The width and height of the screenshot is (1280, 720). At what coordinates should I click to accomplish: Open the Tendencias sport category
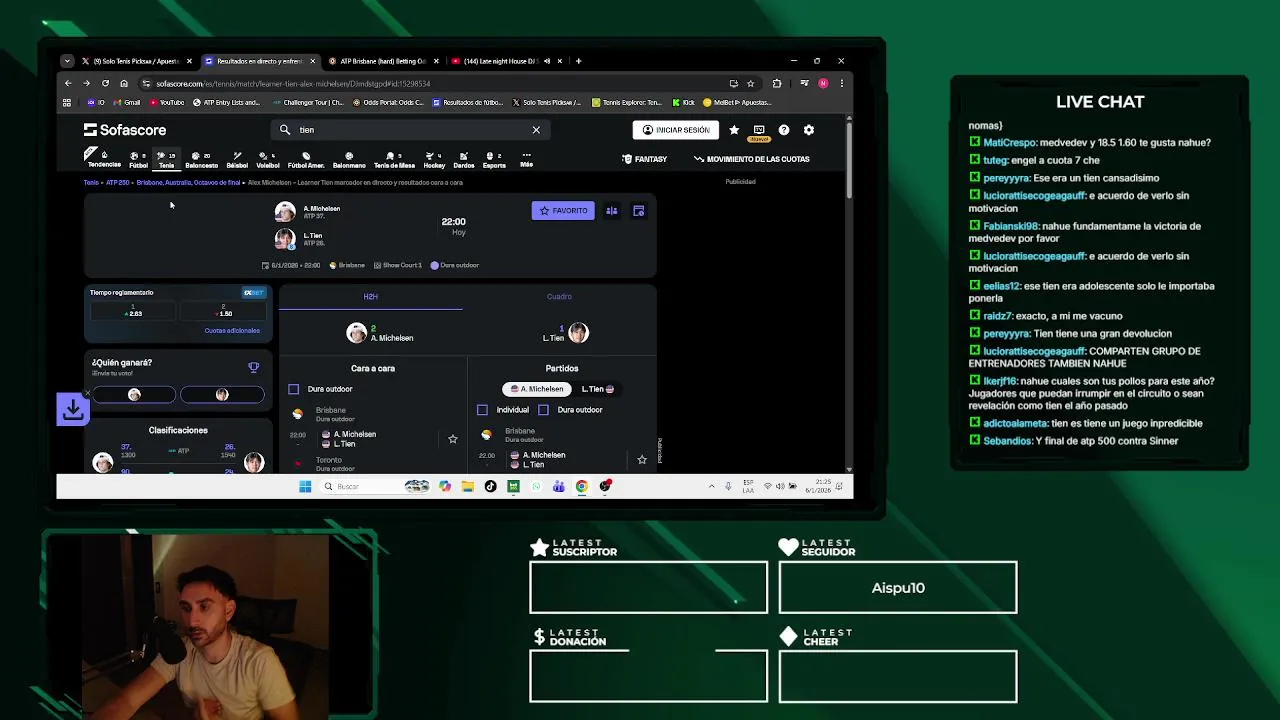104,160
